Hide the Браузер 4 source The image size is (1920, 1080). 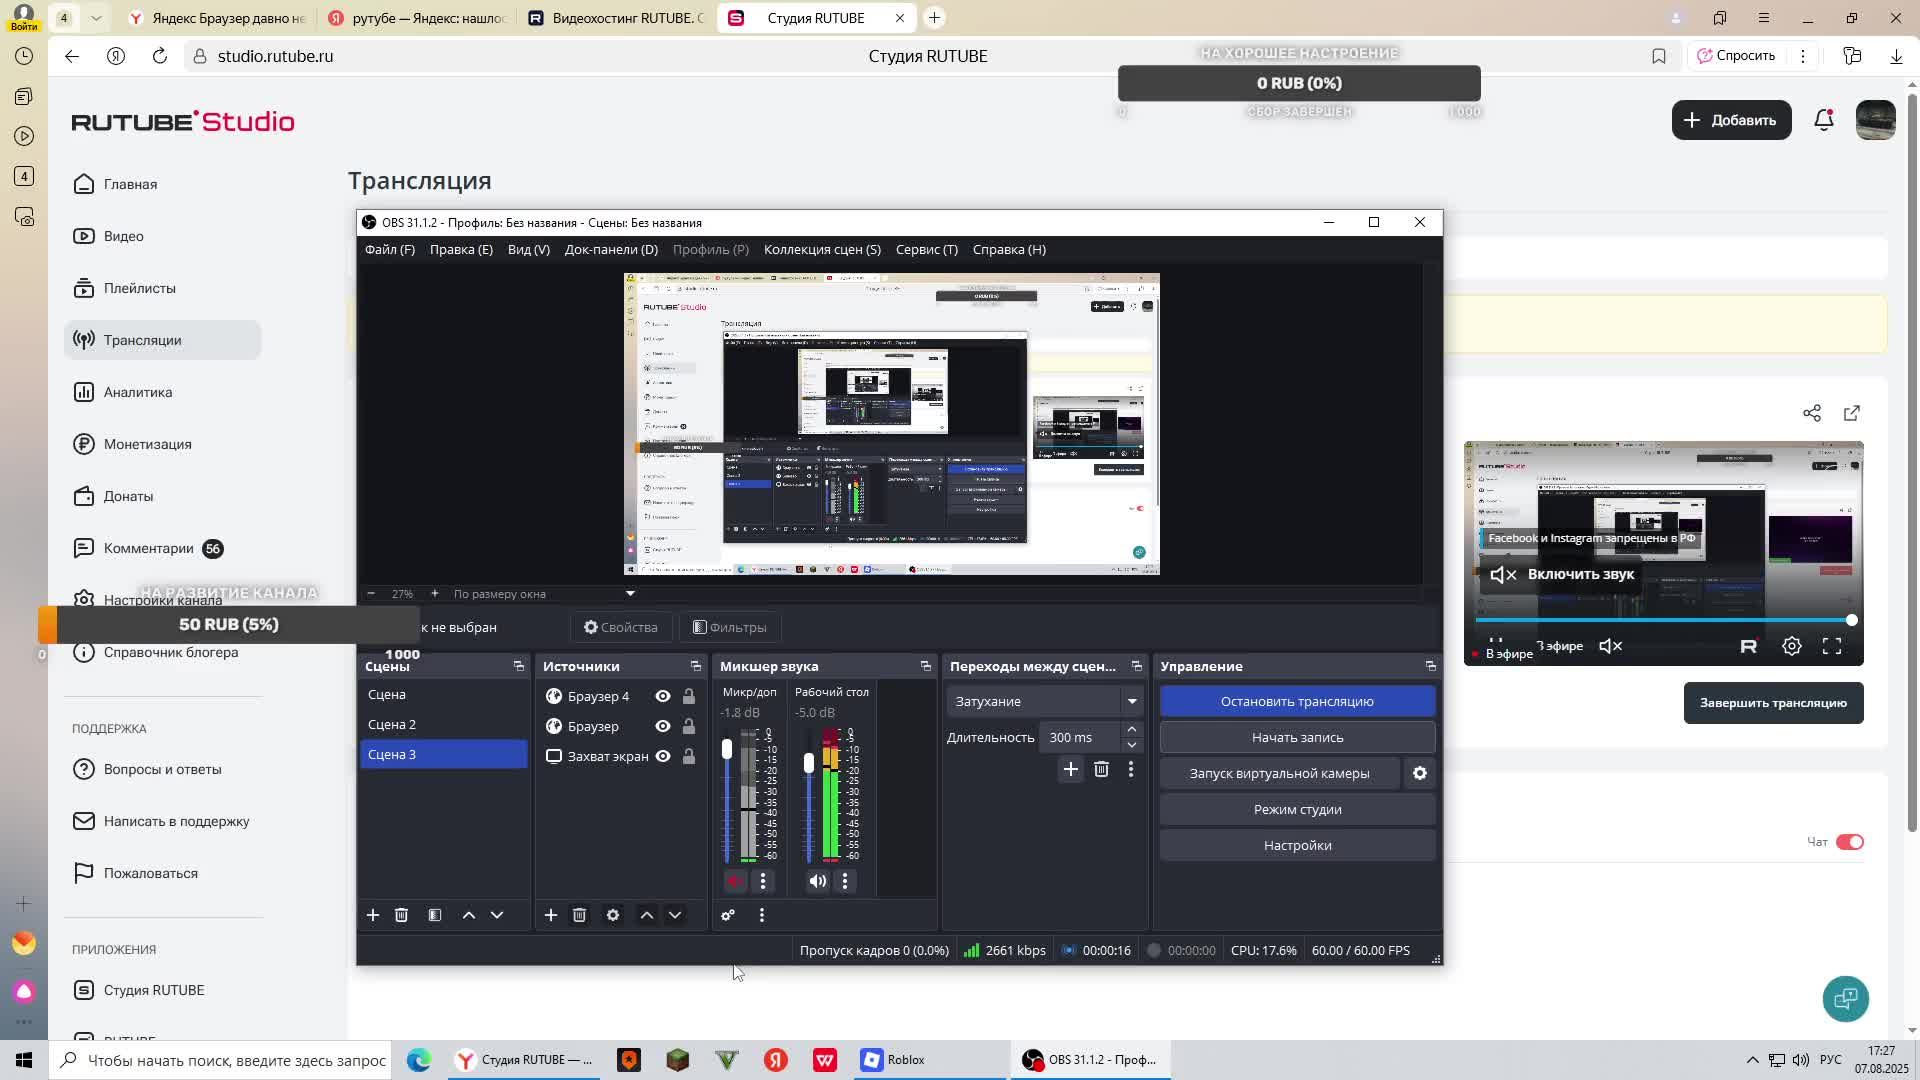coord(663,696)
